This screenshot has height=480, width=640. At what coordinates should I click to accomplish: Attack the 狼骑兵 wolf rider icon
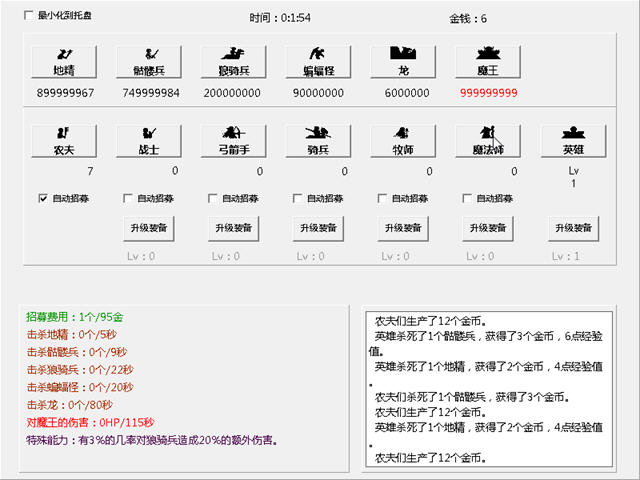(x=234, y=62)
